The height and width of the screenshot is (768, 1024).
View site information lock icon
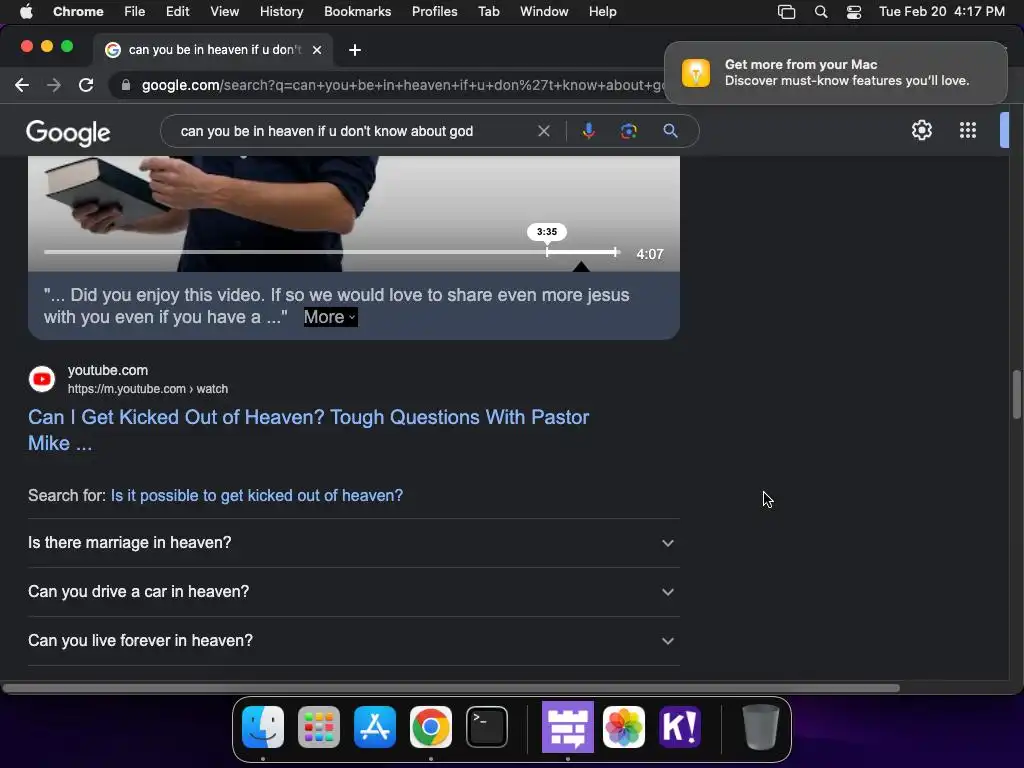click(x=126, y=85)
